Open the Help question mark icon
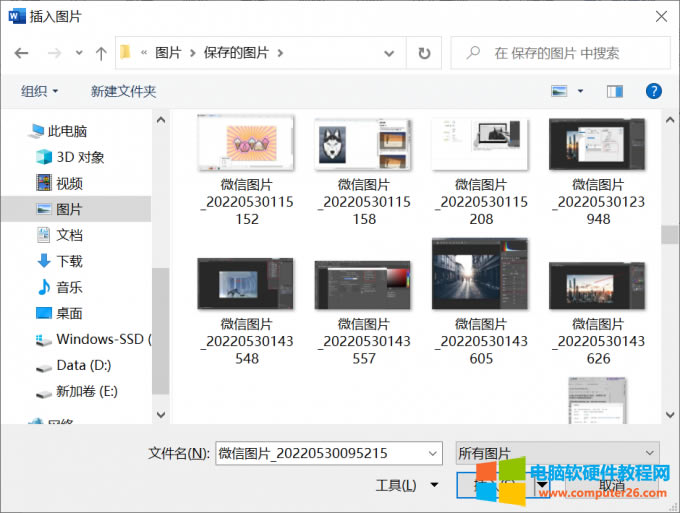 [654, 91]
